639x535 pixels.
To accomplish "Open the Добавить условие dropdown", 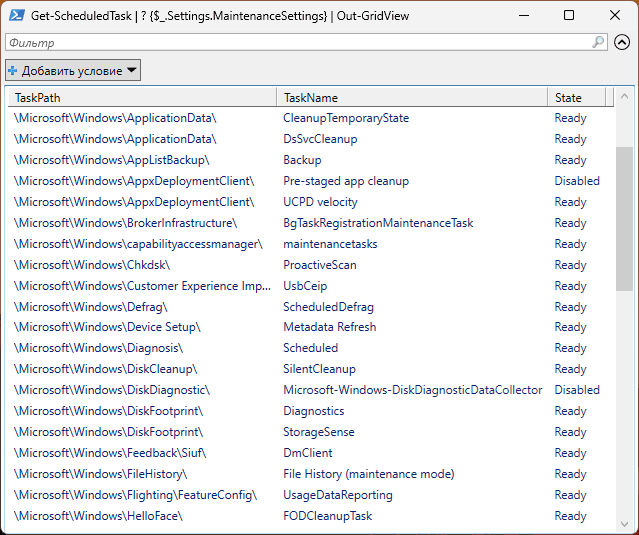I will pyautogui.click(x=73, y=70).
